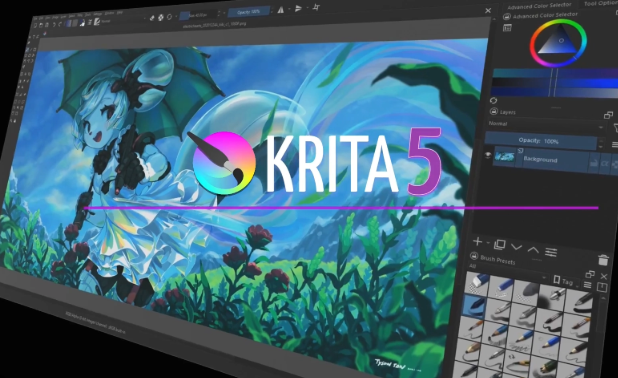Click the highlighted selected brush preset
618x378 pixels.
pos(474,306)
